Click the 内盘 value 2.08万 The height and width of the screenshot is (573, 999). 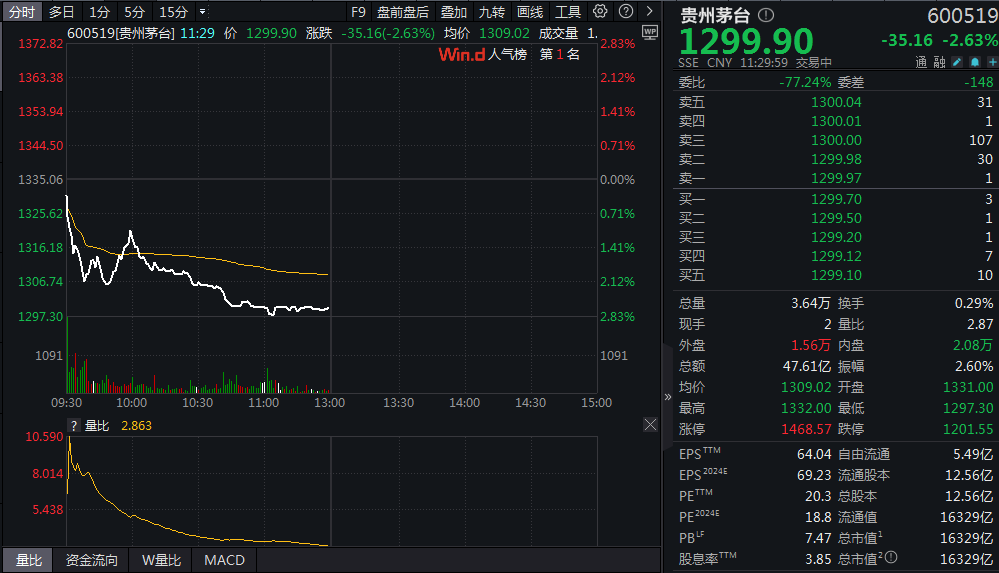point(972,345)
